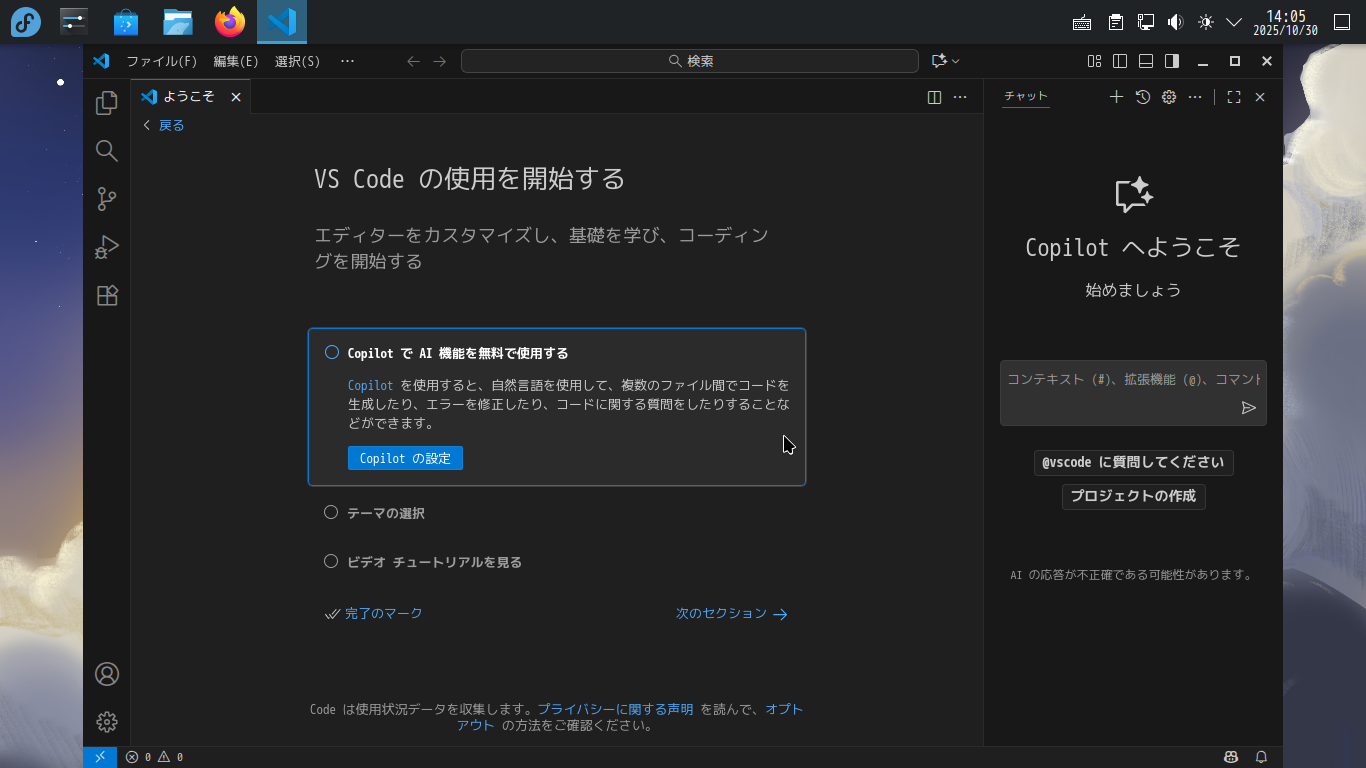Open the Copilot link in step description
This screenshot has width=1366, height=768.
click(x=371, y=385)
